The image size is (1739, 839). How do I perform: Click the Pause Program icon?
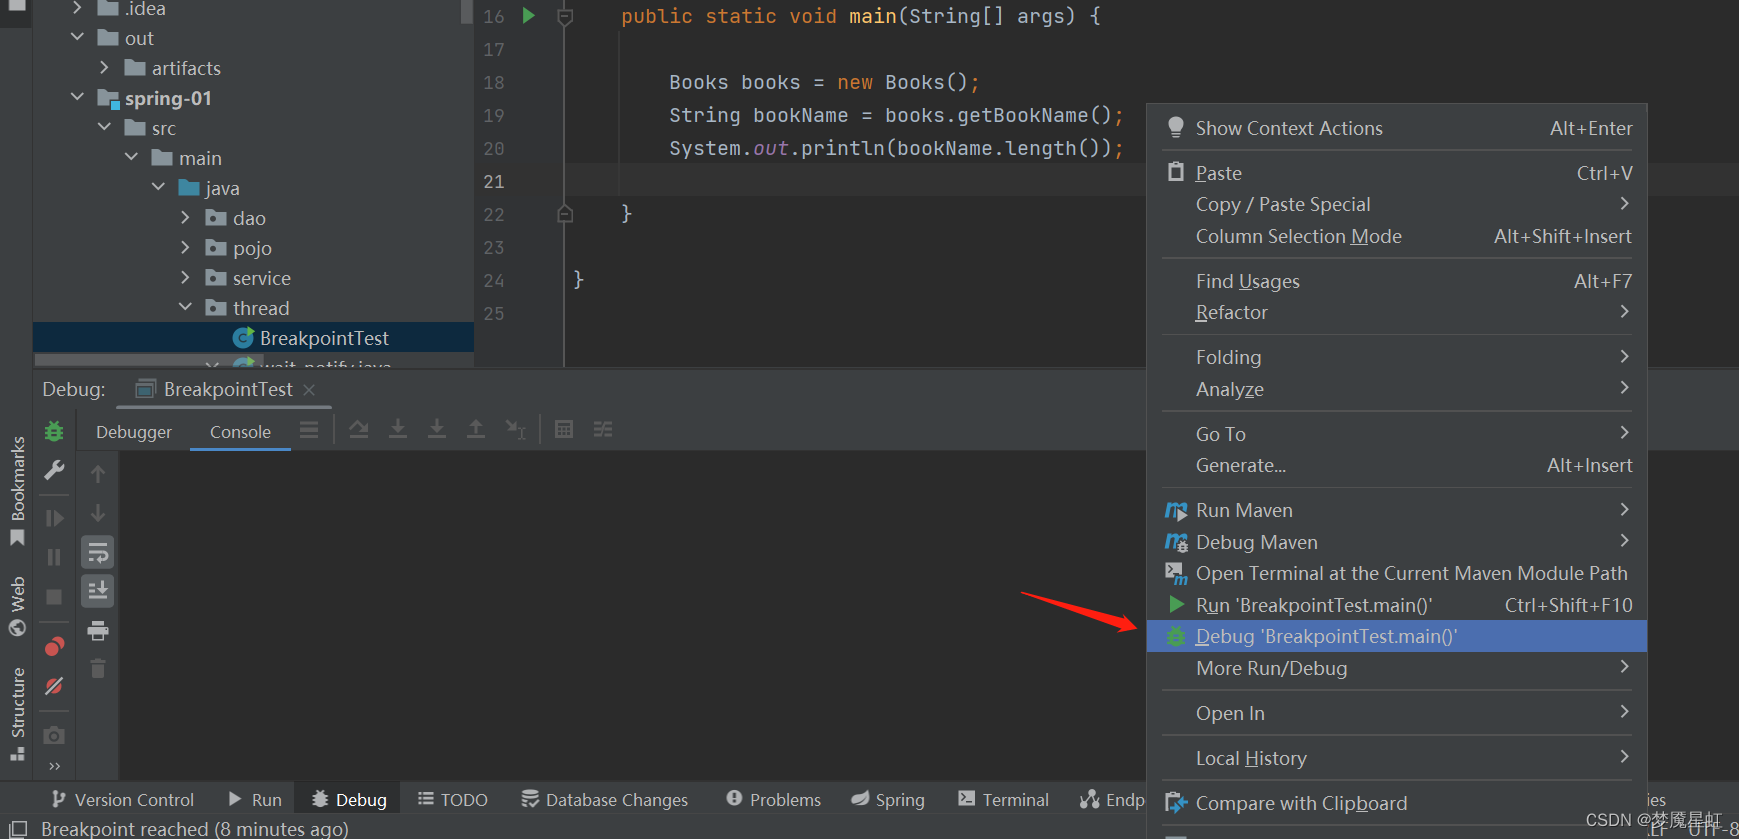(x=54, y=557)
